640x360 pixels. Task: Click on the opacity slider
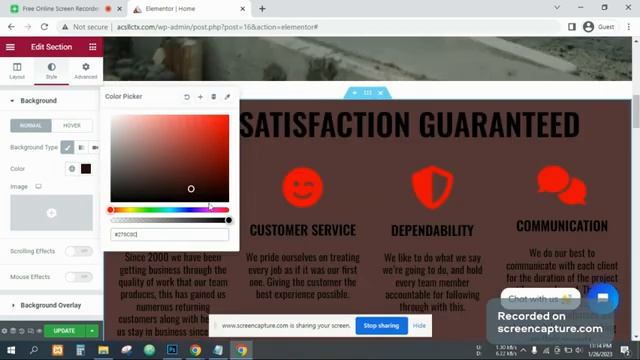coord(170,220)
